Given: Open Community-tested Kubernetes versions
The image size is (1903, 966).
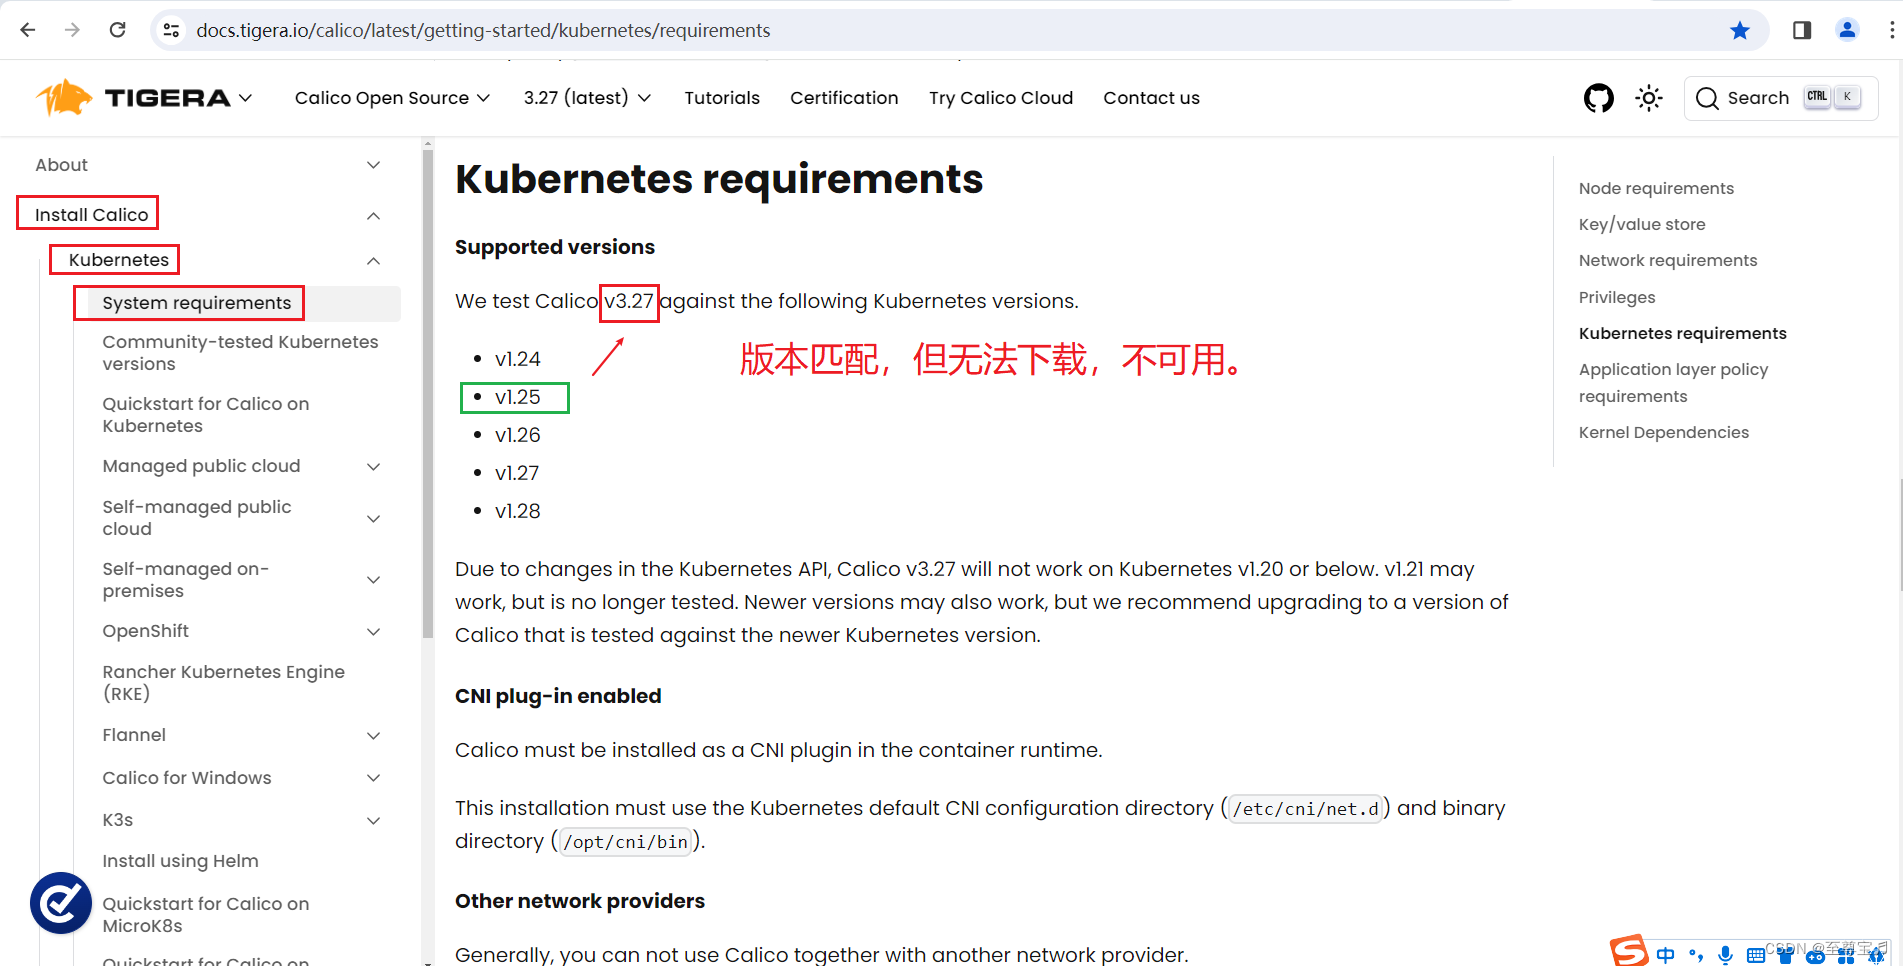Looking at the screenshot, I should click(x=240, y=353).
